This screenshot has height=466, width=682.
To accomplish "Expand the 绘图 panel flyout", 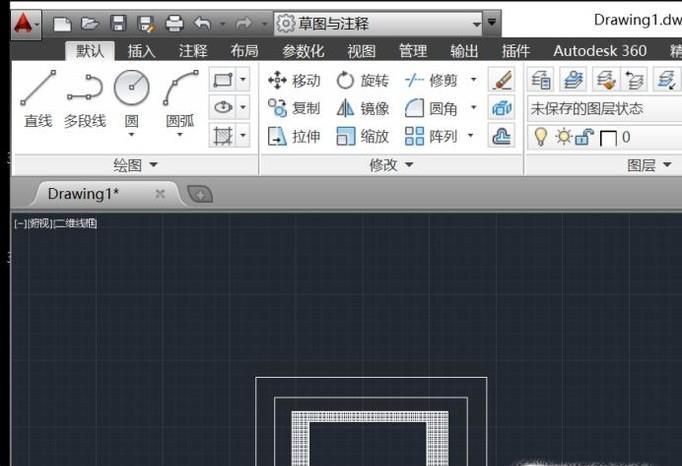I will click(135, 165).
